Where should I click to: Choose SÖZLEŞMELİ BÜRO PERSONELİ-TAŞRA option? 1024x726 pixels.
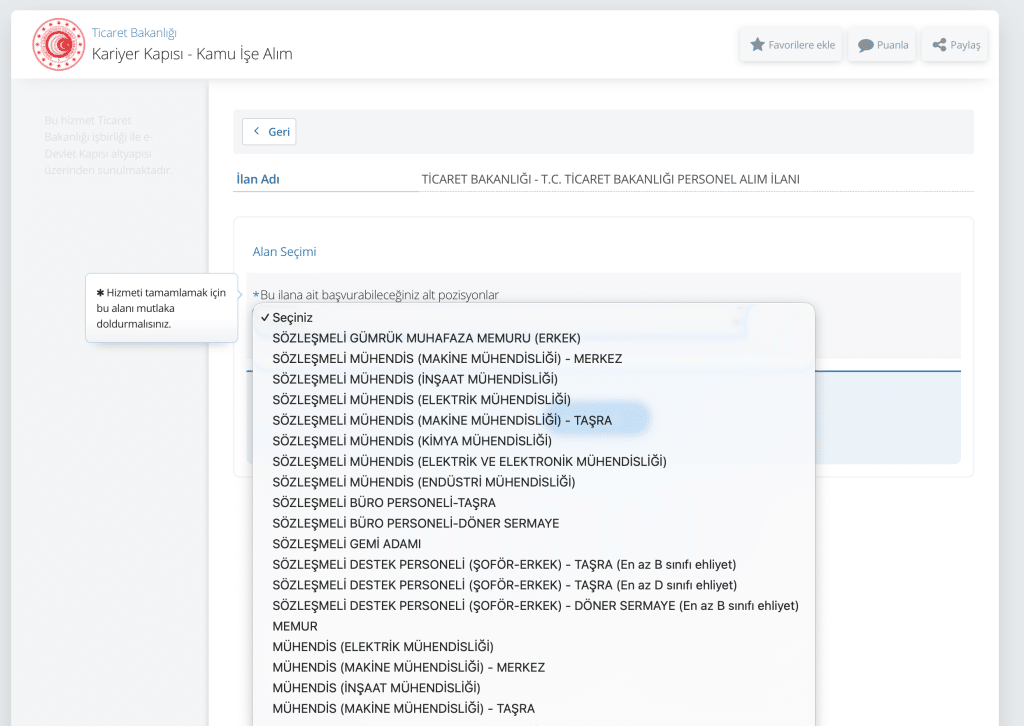pyautogui.click(x=384, y=503)
